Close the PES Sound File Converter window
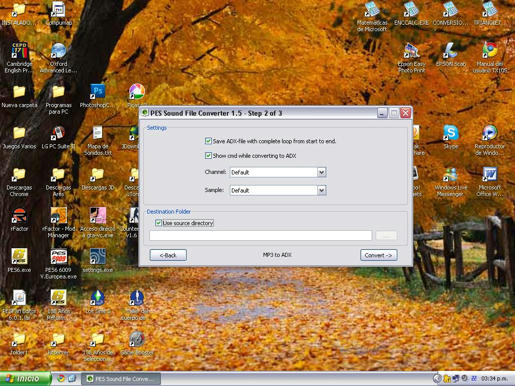This screenshot has width=515, height=386. tap(405, 113)
